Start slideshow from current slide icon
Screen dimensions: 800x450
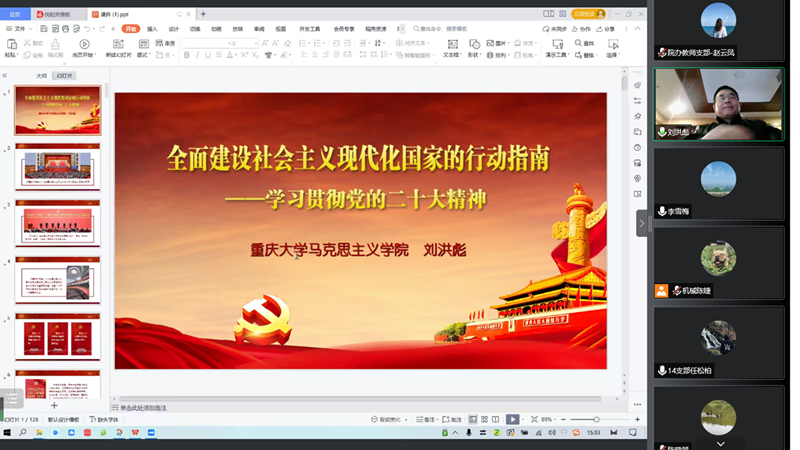84,44
